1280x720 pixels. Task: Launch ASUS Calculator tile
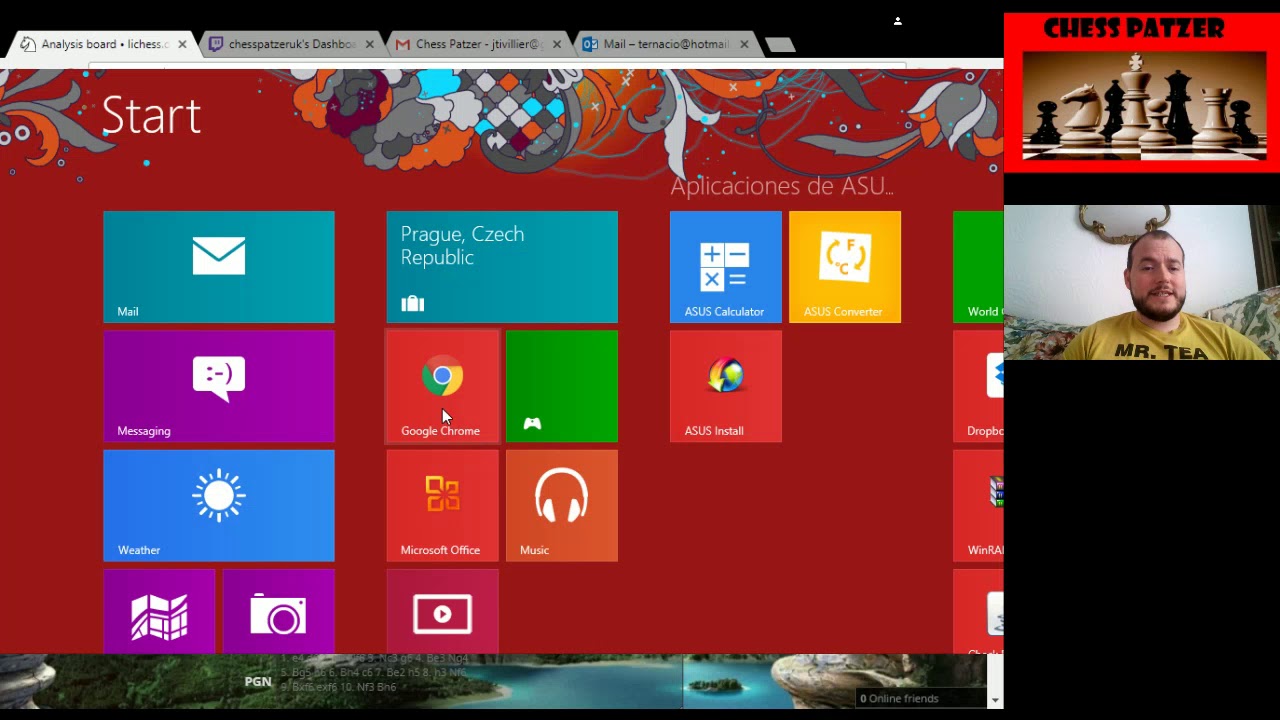tap(726, 267)
